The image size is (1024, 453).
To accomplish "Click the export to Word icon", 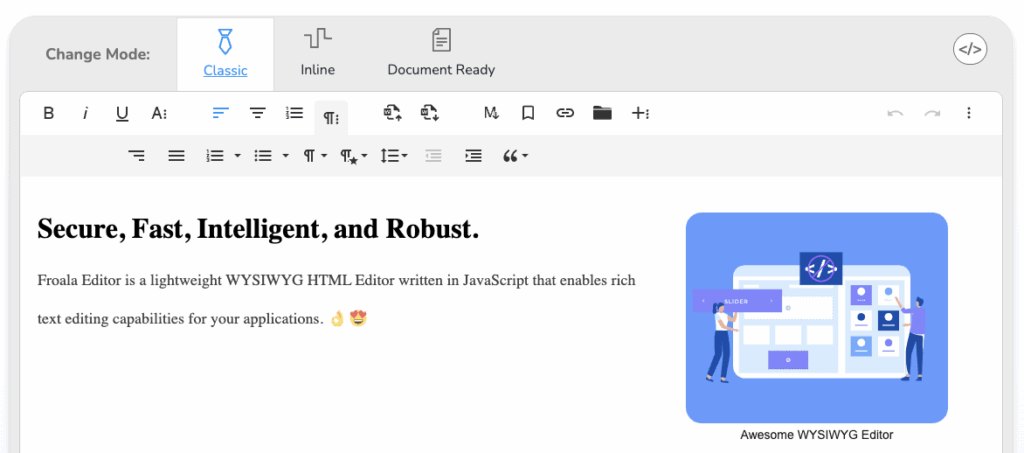I will click(429, 113).
